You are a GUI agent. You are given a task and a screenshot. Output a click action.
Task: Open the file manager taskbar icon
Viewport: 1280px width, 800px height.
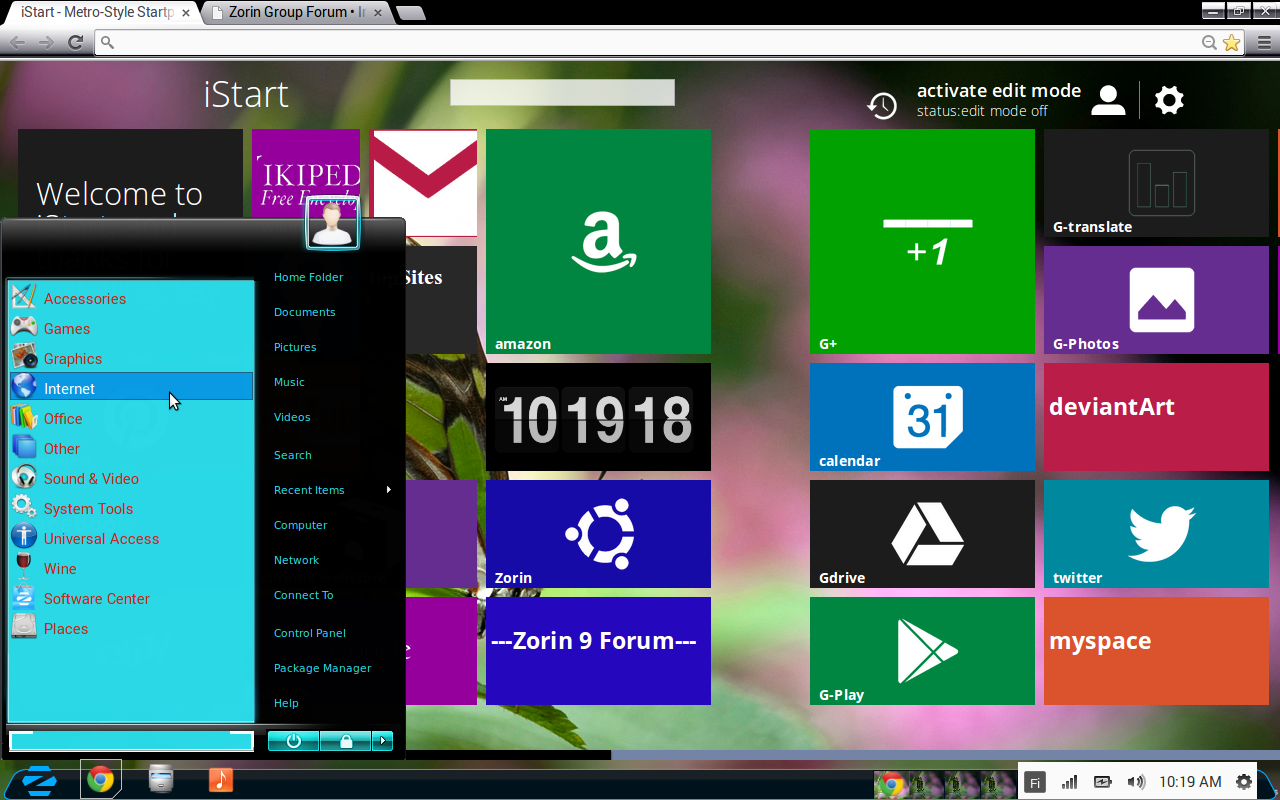tap(160, 779)
